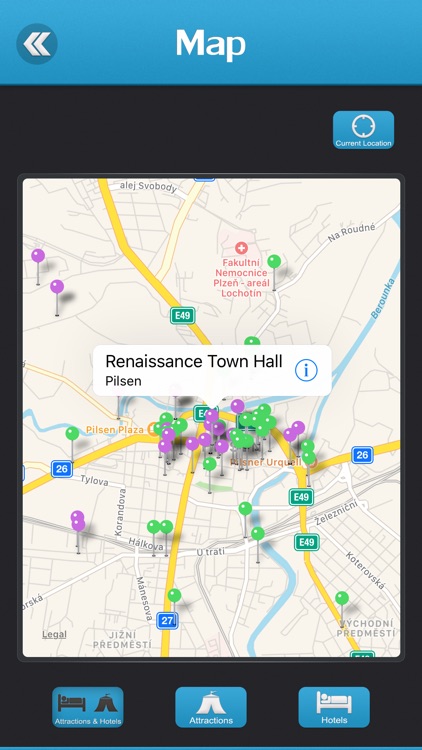Image resolution: width=422 pixels, height=750 pixels.
Task: Click E49 road shield below alej Svobody
Action: (x=183, y=315)
